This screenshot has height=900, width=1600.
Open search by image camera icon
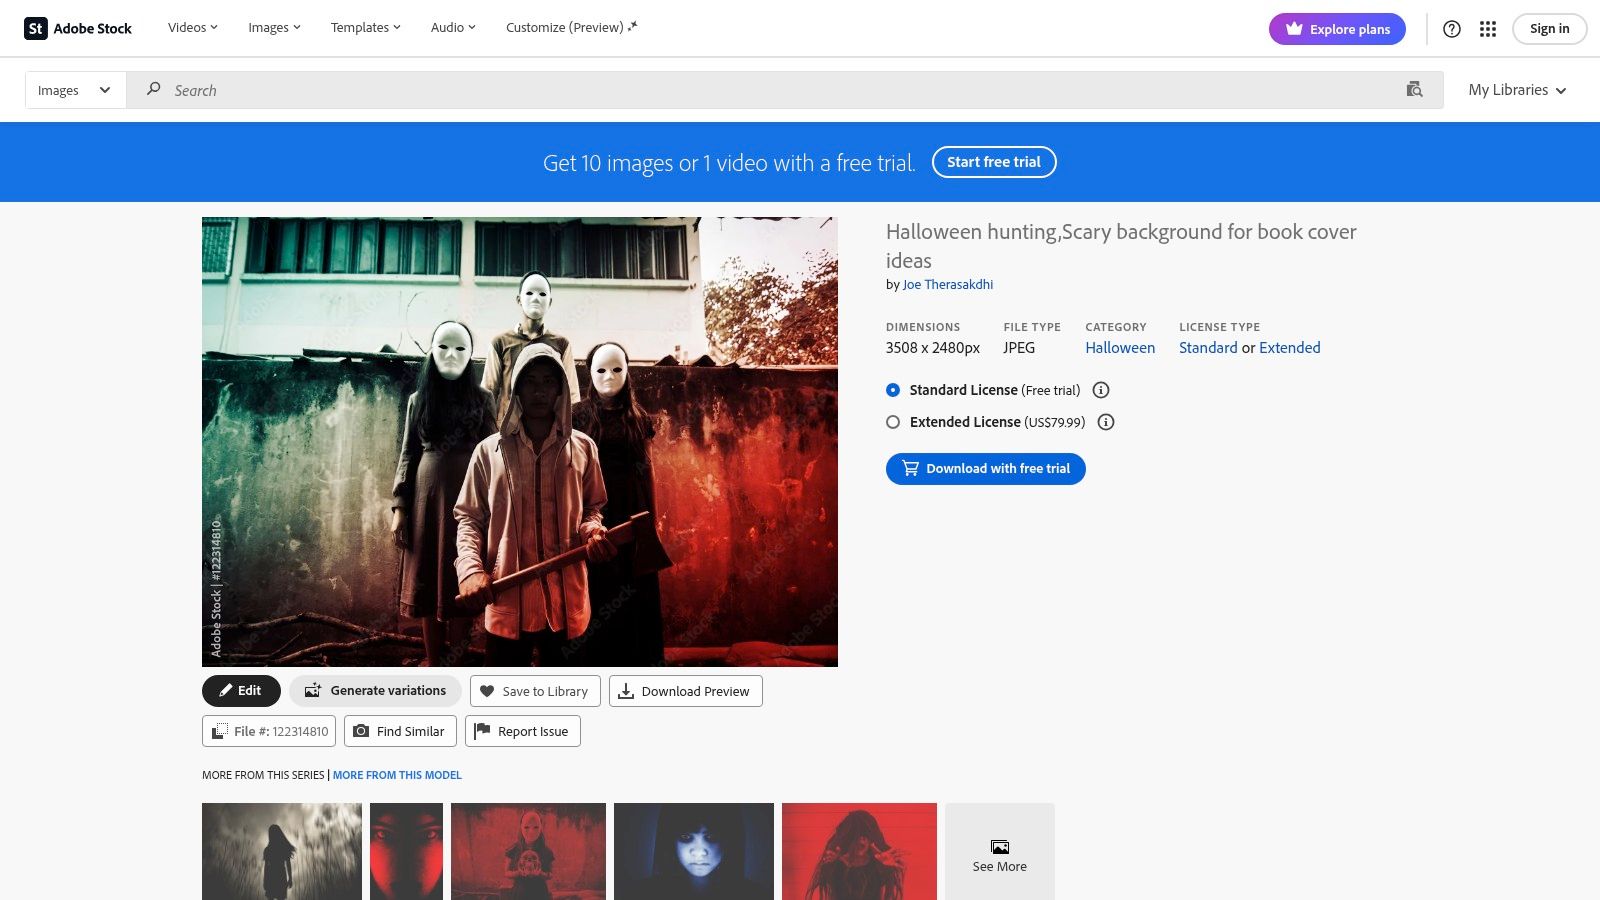(1414, 89)
